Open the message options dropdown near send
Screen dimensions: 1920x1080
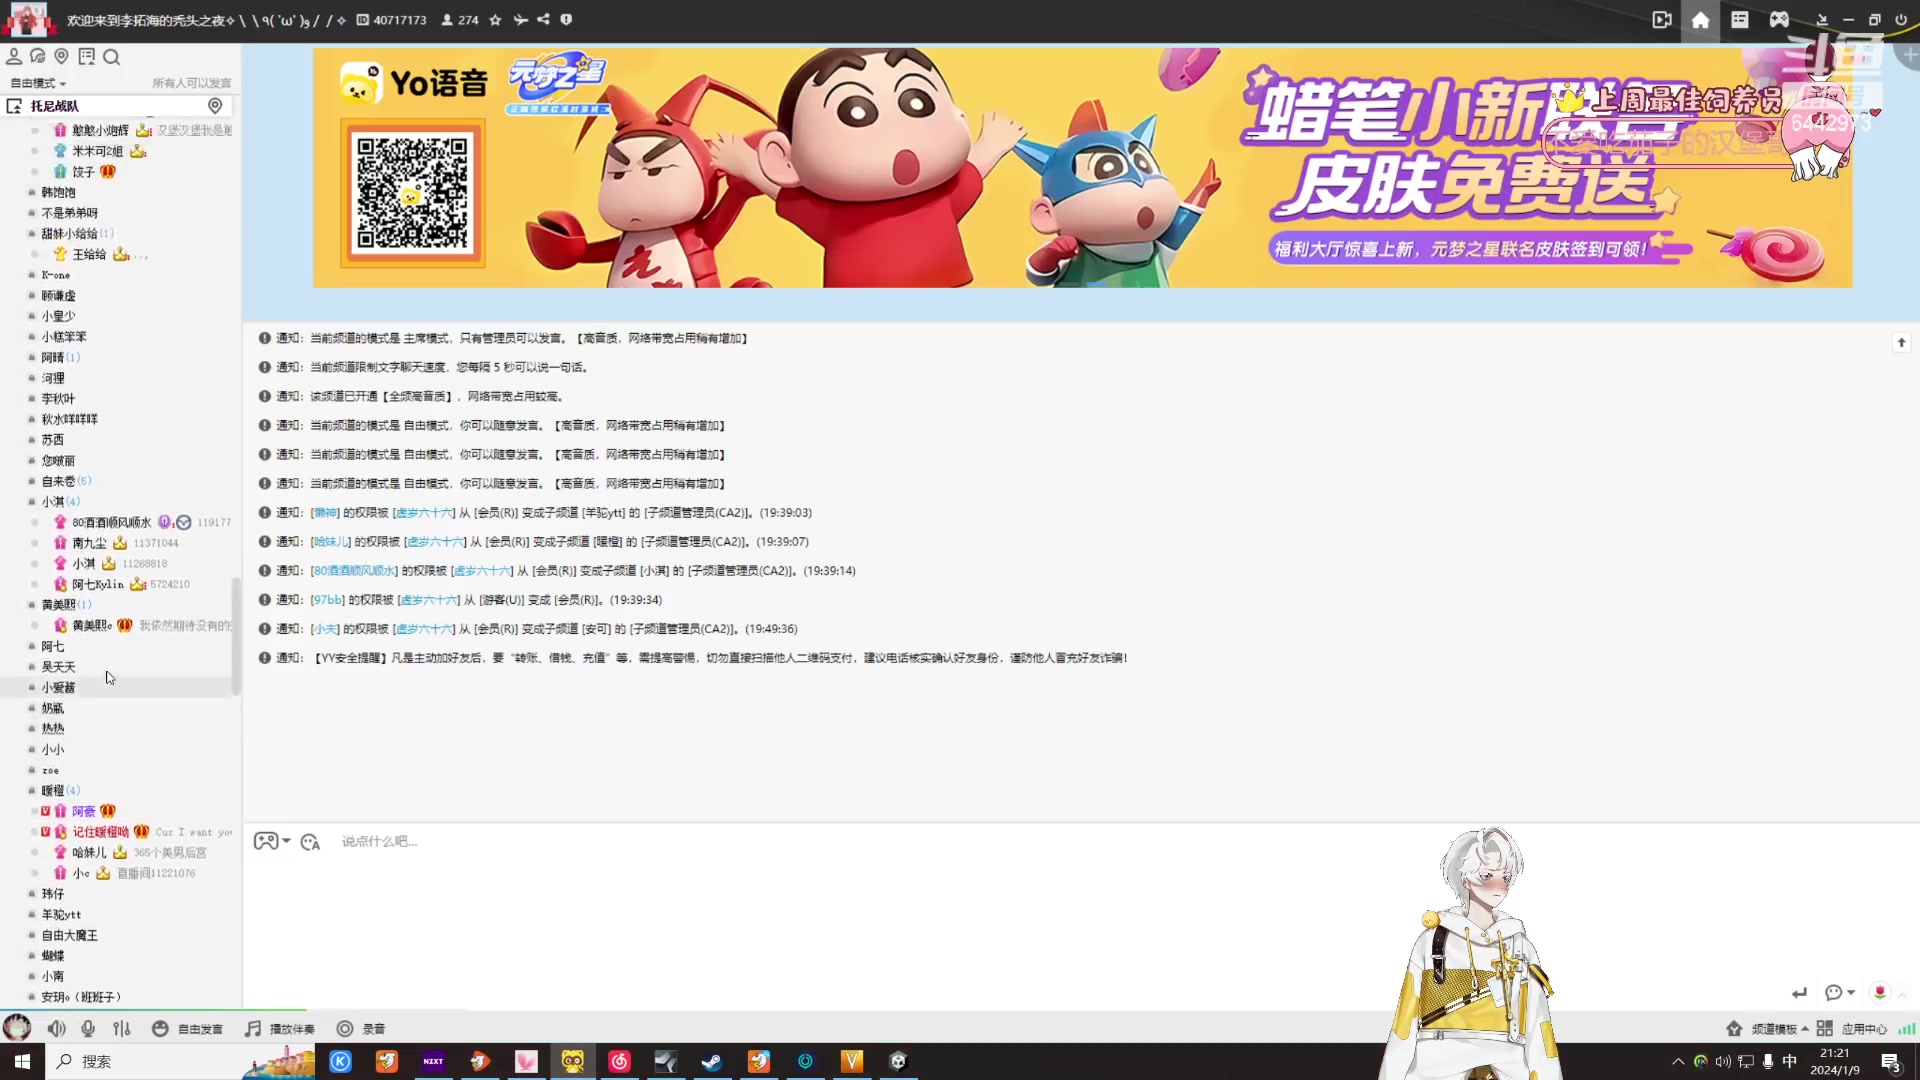[x=1840, y=993]
